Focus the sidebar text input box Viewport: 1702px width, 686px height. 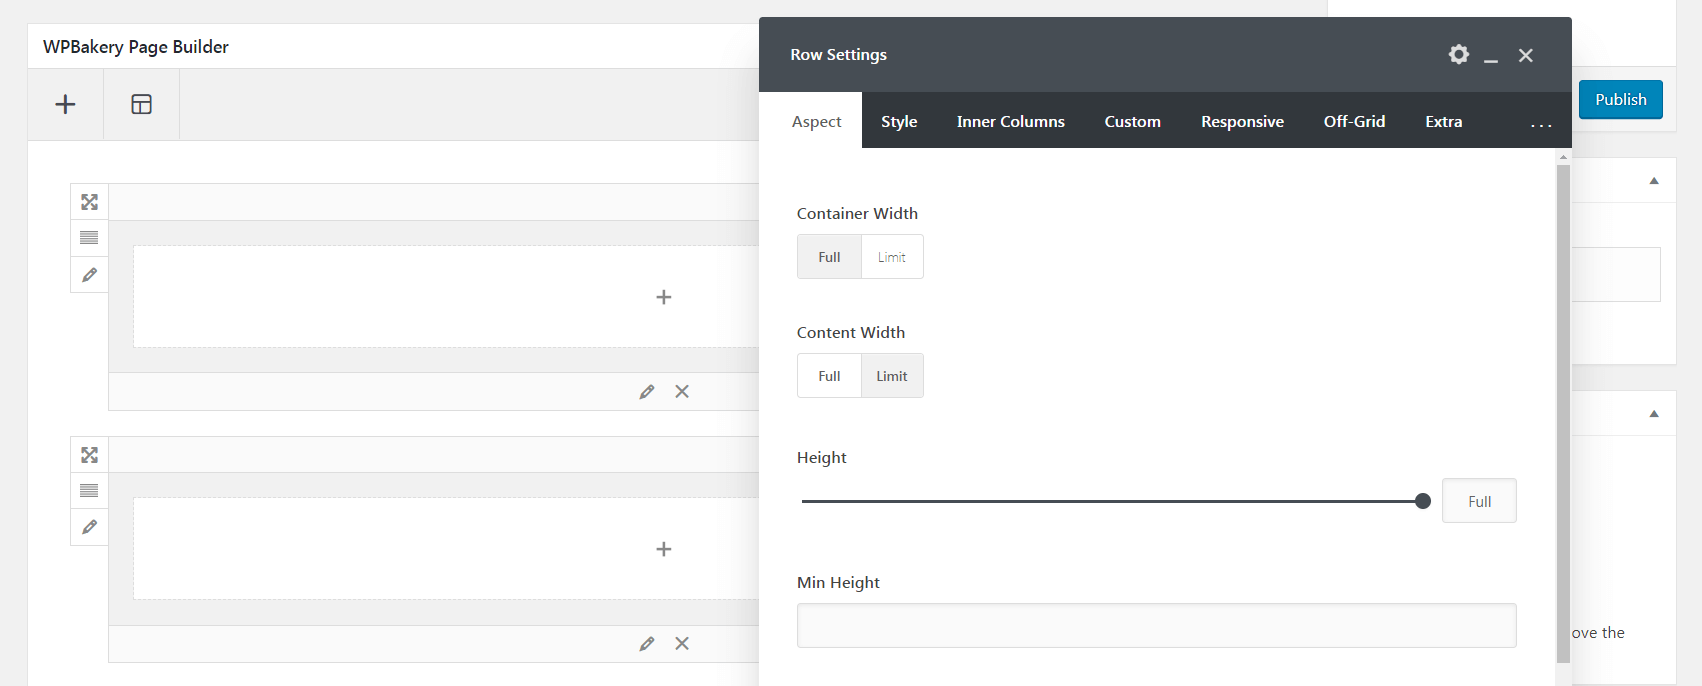coord(1616,275)
